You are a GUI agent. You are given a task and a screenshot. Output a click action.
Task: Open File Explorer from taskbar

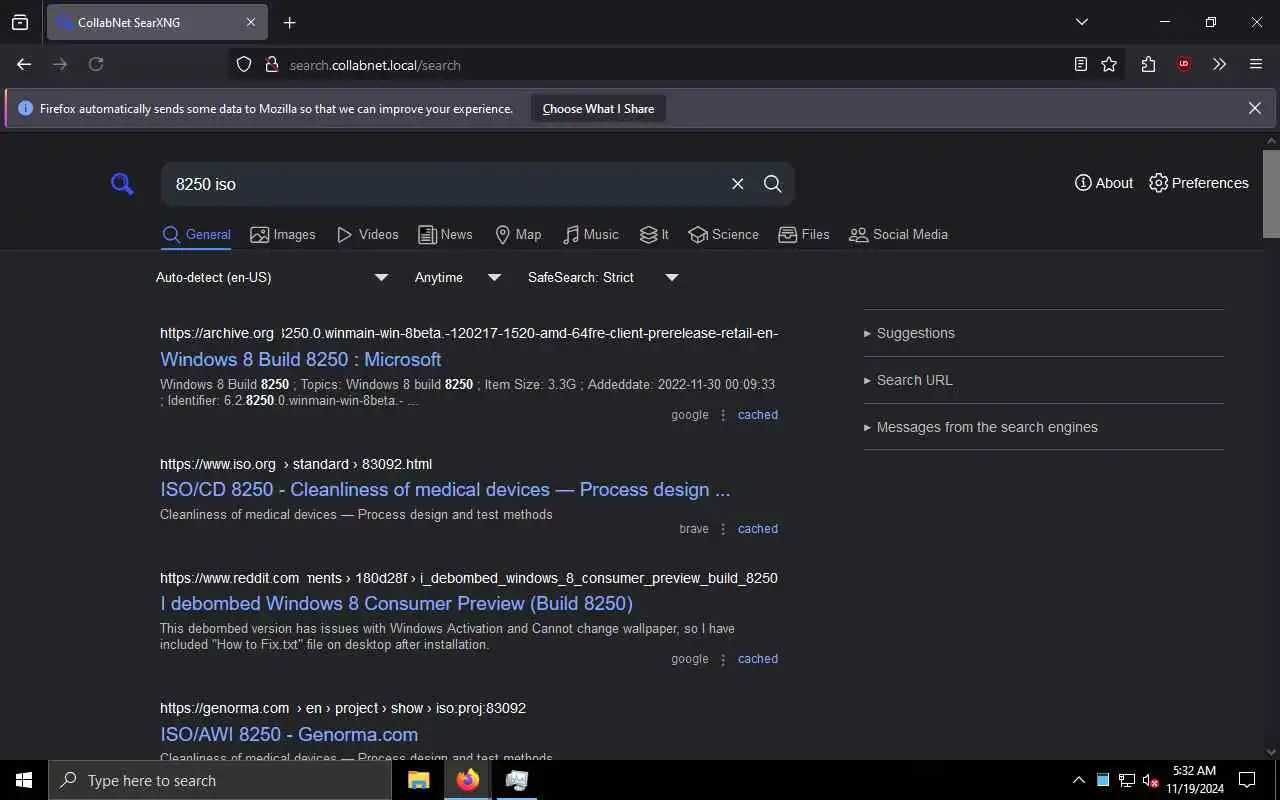pyautogui.click(x=418, y=780)
